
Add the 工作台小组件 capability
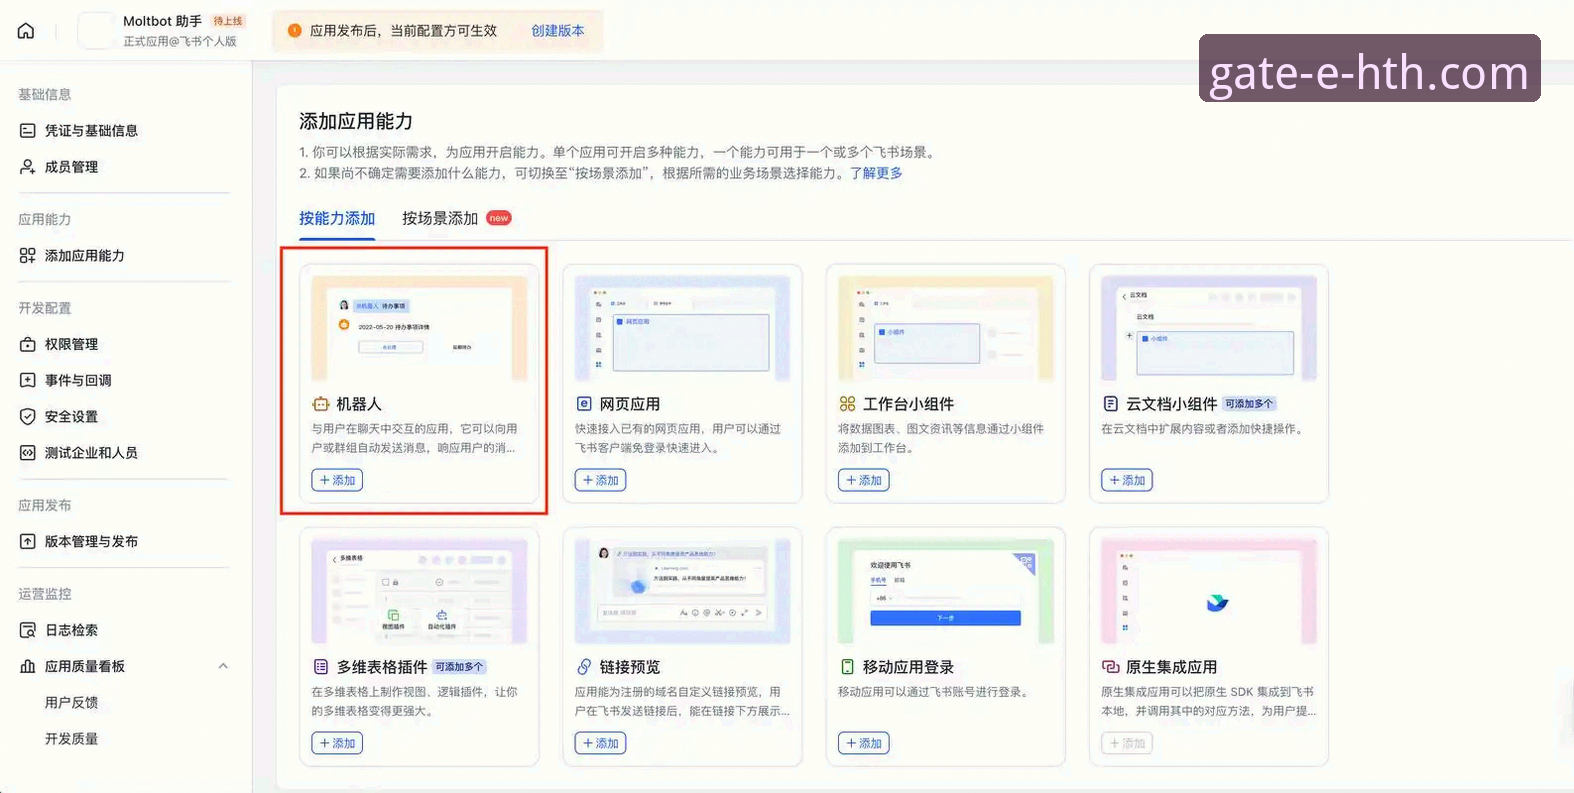(864, 480)
